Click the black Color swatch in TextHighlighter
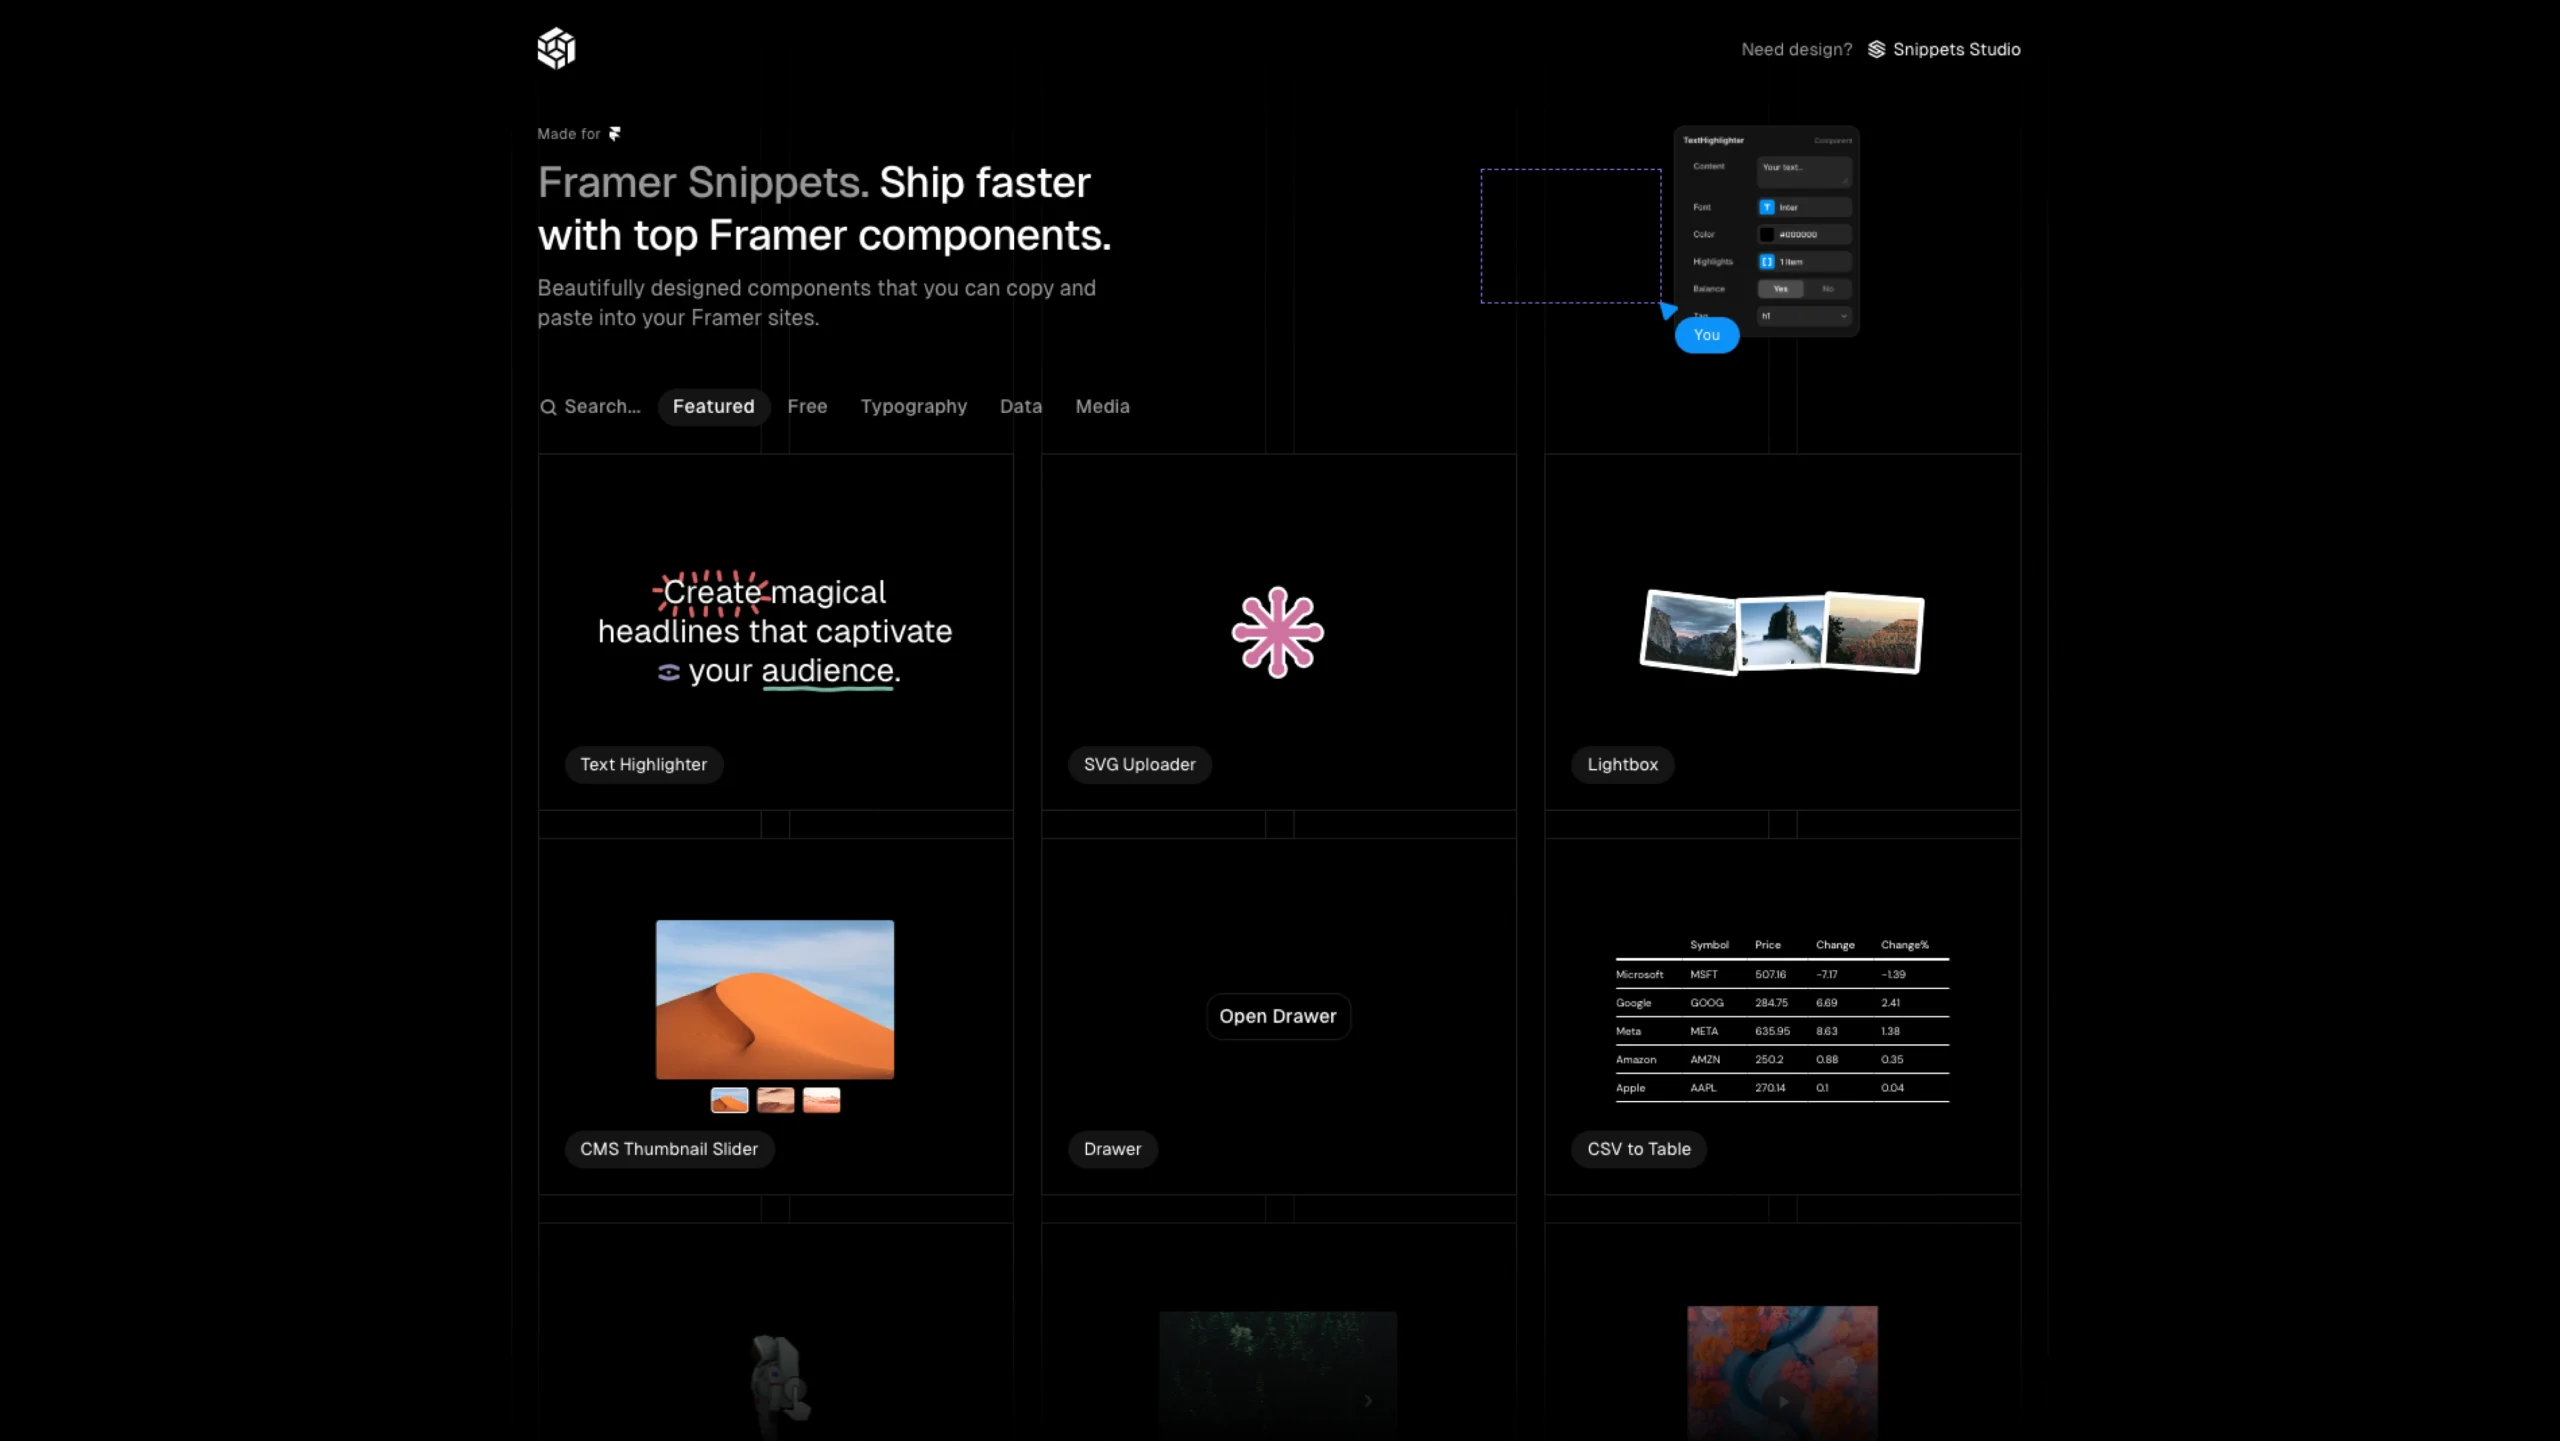Screen dimensions: 2560x1441 1767,234
